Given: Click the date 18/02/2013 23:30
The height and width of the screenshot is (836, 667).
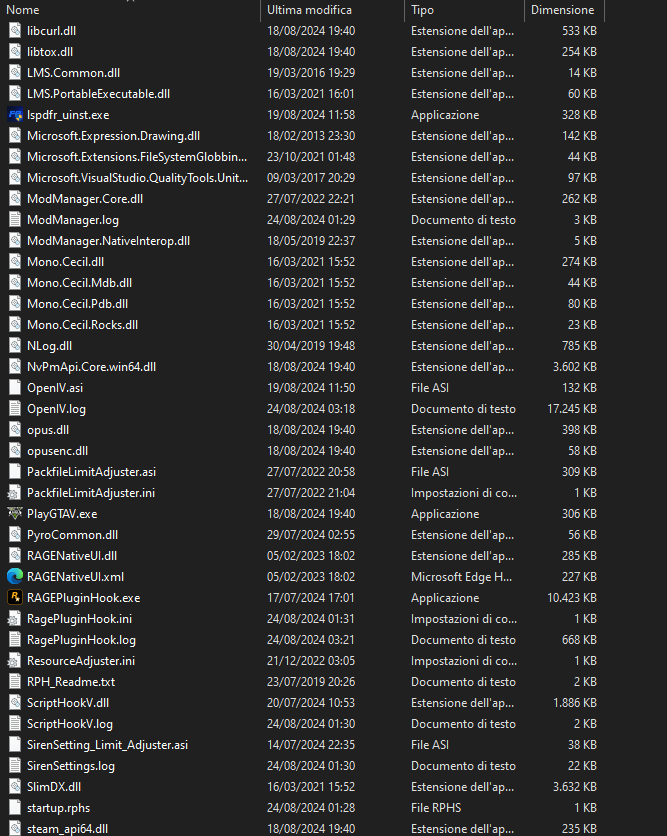Looking at the screenshot, I should [x=311, y=136].
